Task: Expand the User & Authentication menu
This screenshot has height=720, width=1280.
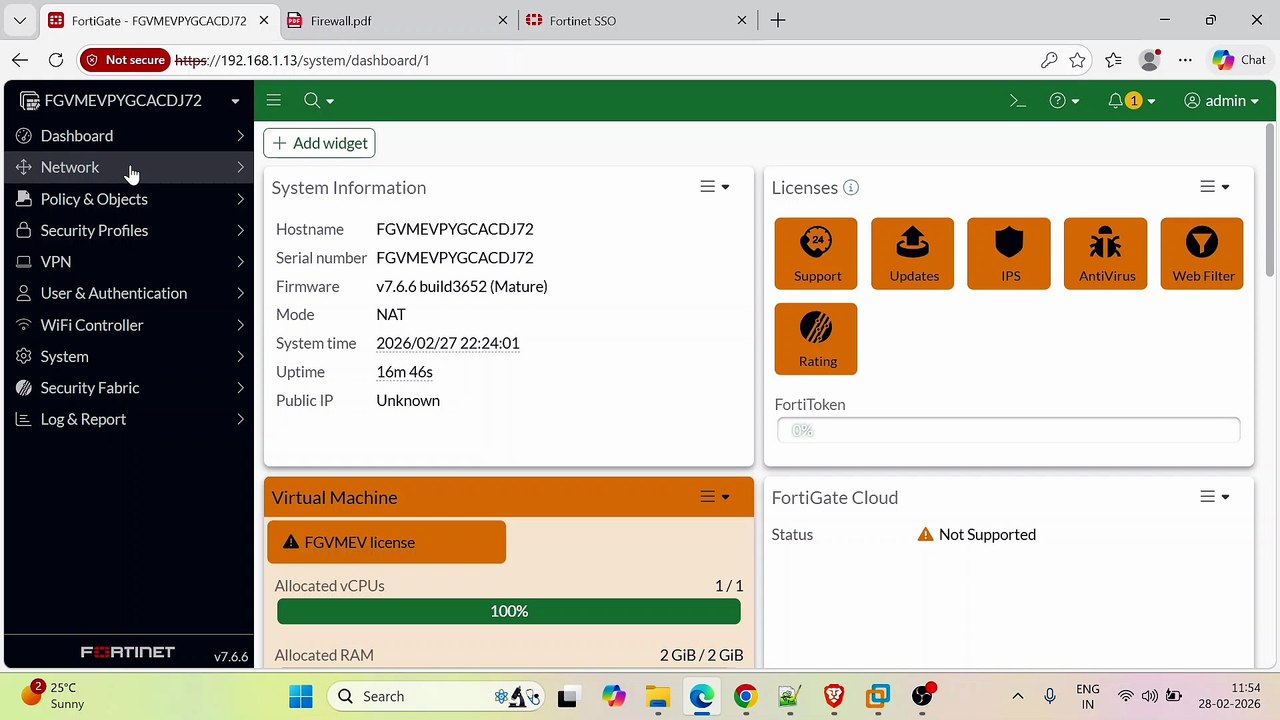Action: click(x=129, y=293)
